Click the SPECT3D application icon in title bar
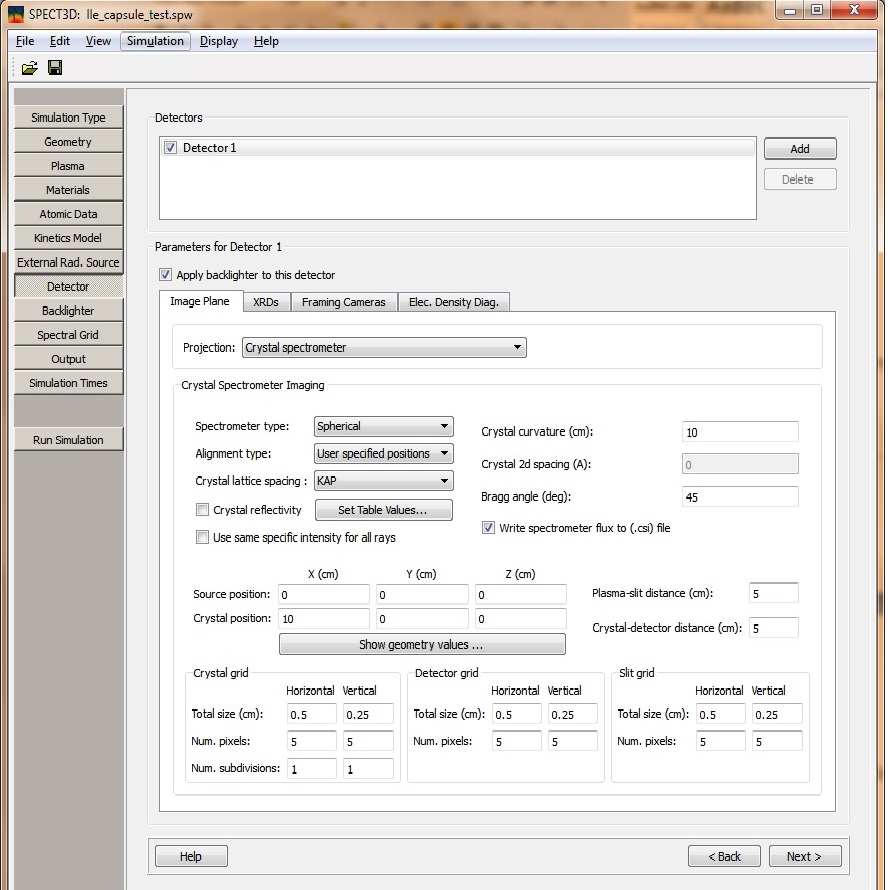Viewport: 888px width, 890px height. tap(16, 12)
